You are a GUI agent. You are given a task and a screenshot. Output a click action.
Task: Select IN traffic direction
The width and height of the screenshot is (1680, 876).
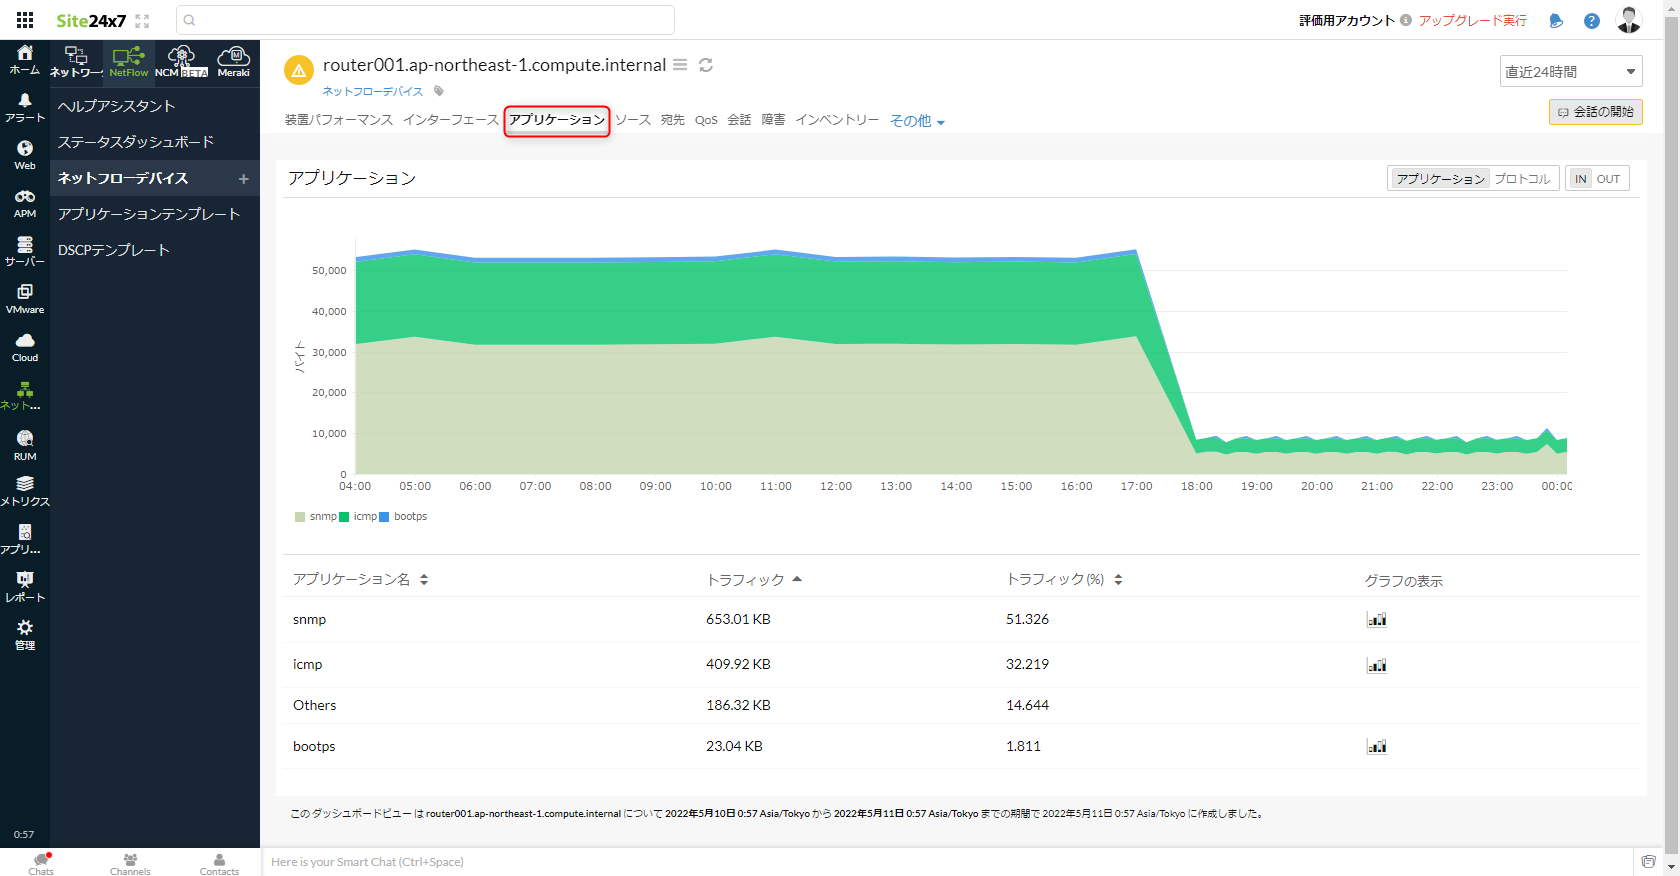coord(1580,179)
